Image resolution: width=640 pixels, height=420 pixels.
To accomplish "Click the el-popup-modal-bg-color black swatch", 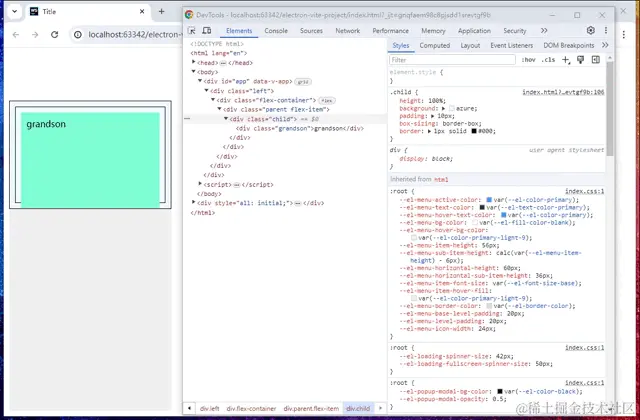I will 500,391.
